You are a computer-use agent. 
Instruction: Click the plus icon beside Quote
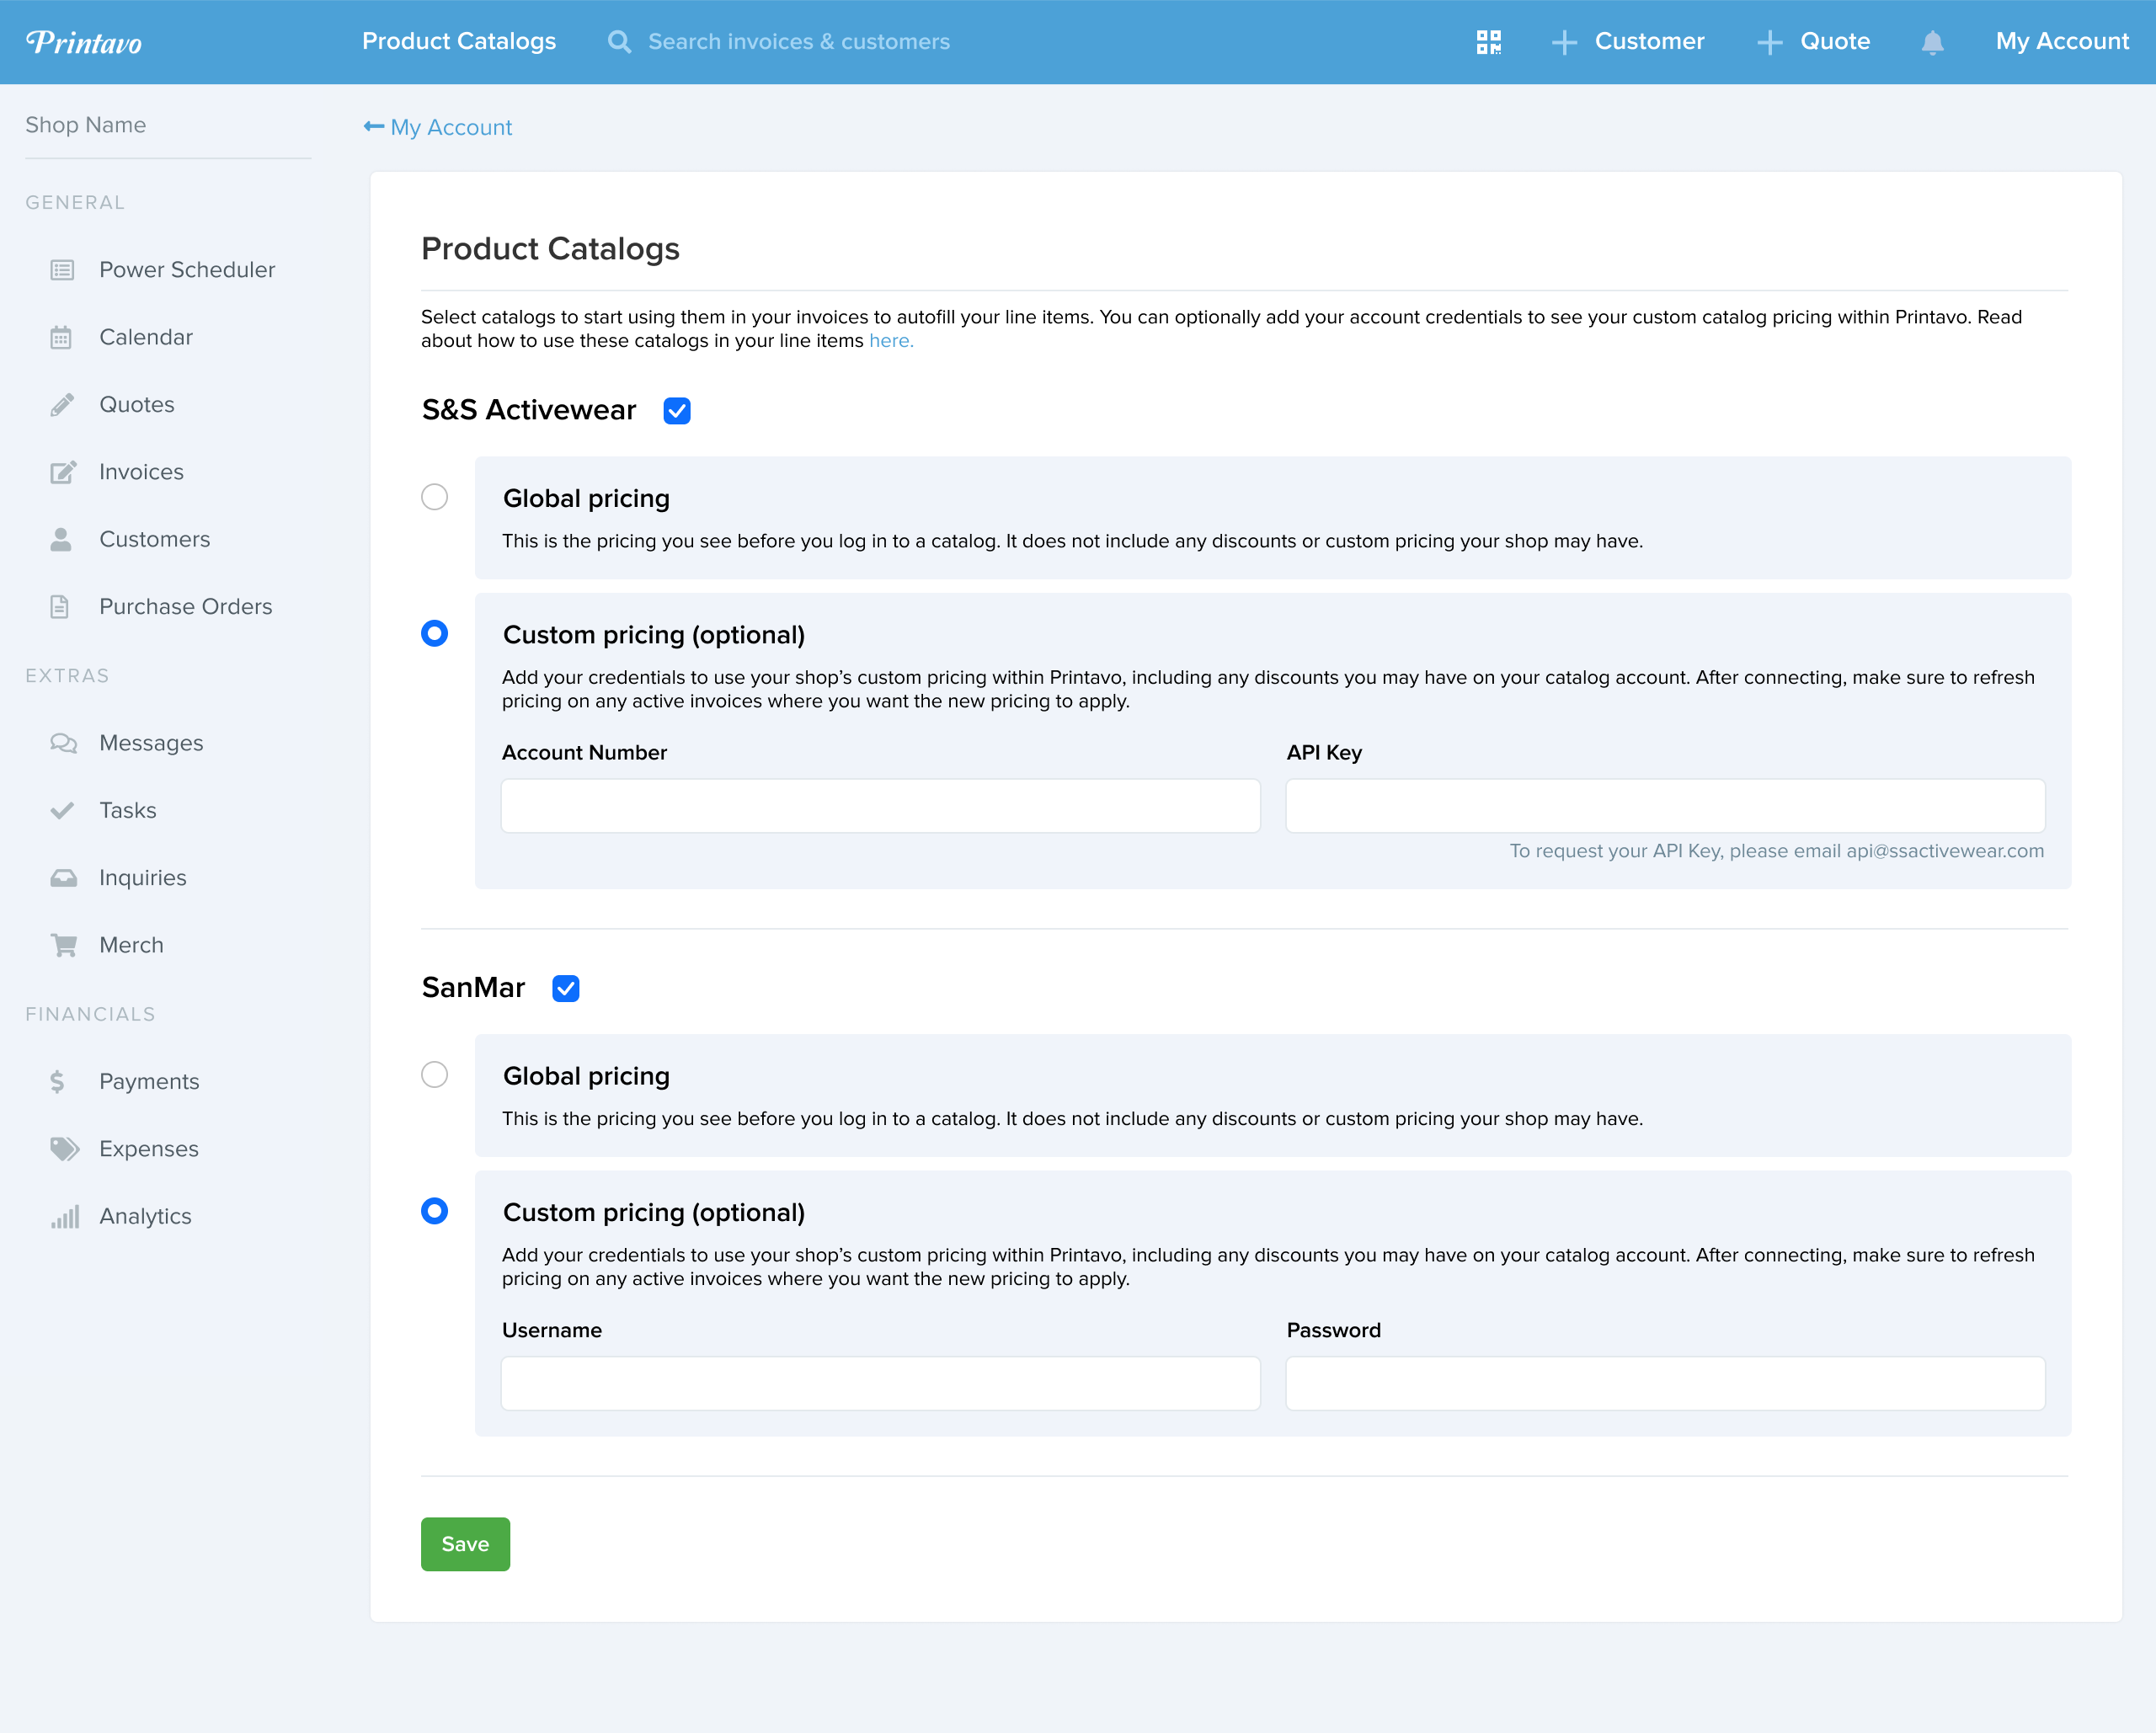coord(1769,42)
